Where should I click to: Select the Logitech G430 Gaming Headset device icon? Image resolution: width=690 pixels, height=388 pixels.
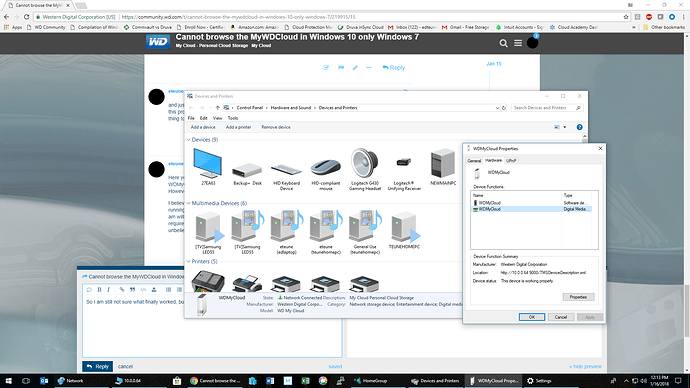(364, 164)
